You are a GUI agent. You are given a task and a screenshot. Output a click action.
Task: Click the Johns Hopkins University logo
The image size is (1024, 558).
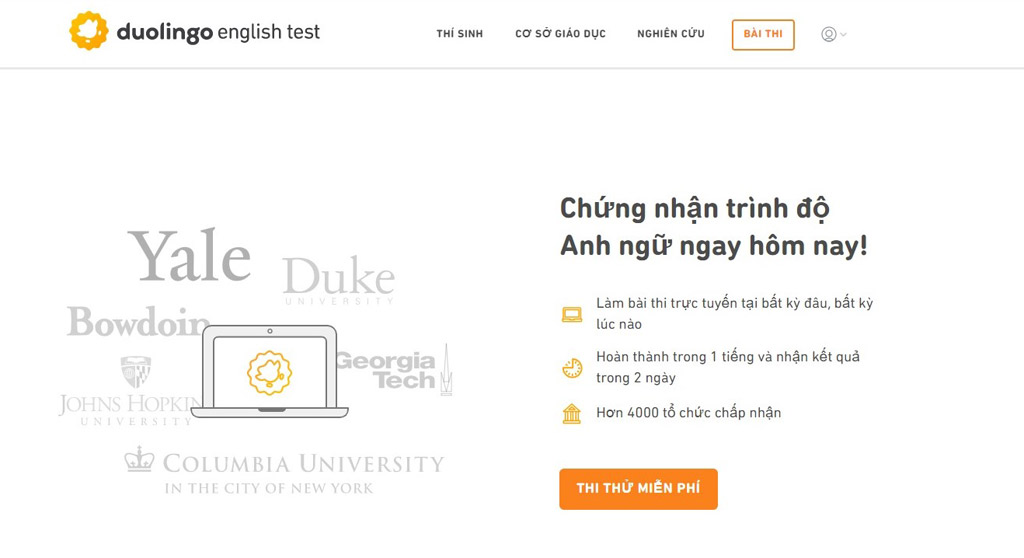point(129,391)
